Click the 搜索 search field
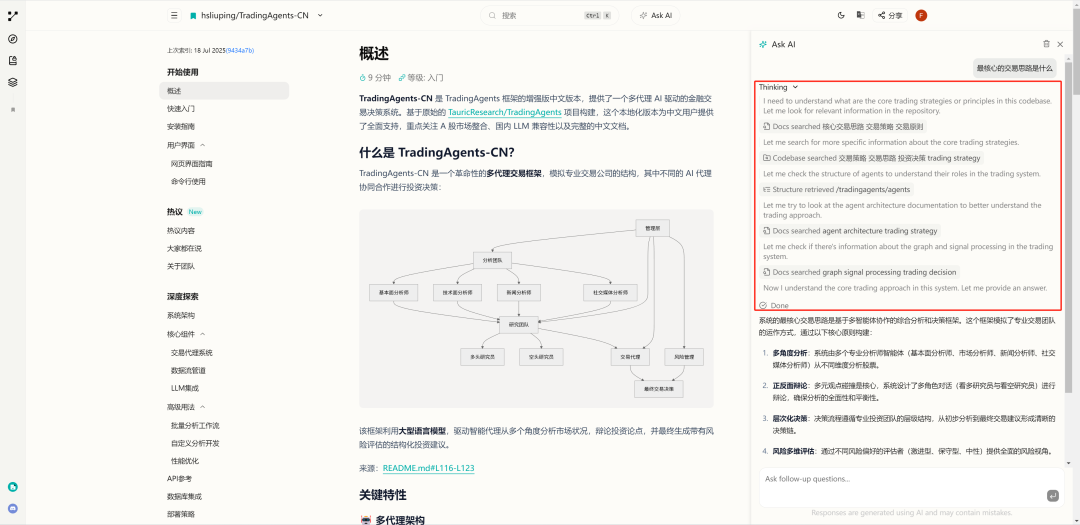1080x525 pixels. [550, 15]
